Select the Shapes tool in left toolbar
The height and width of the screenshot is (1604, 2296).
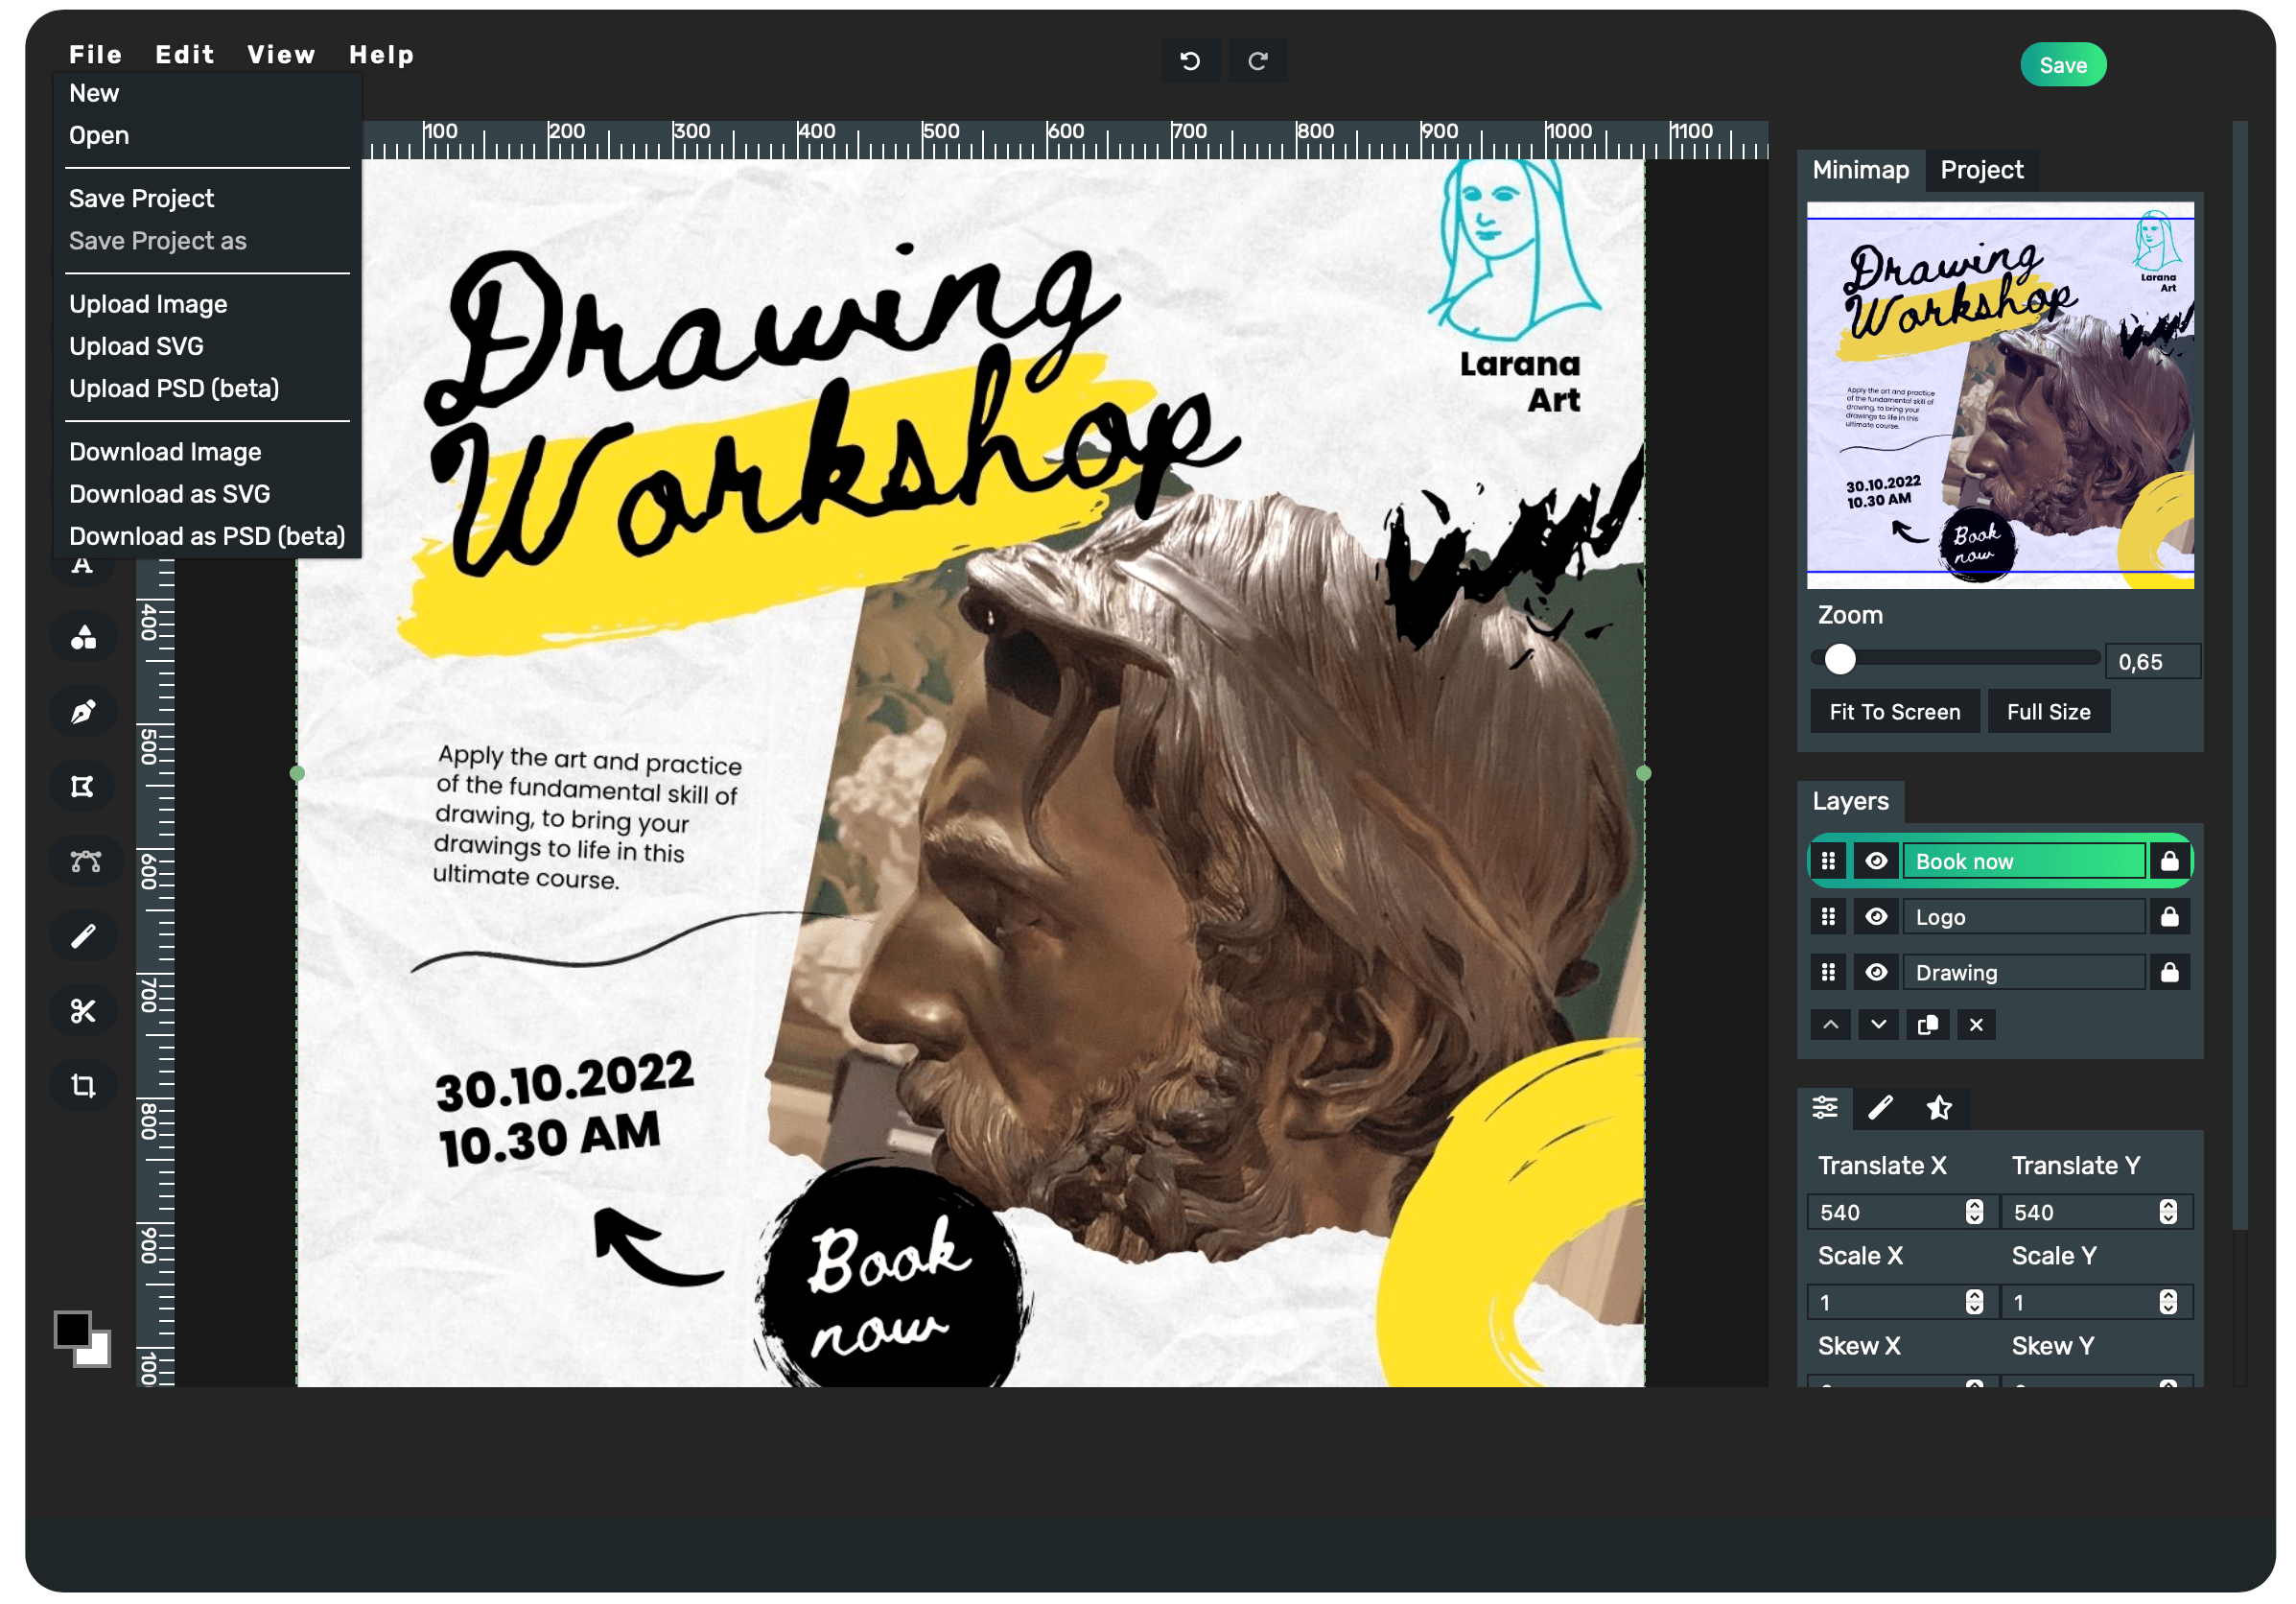[x=83, y=638]
